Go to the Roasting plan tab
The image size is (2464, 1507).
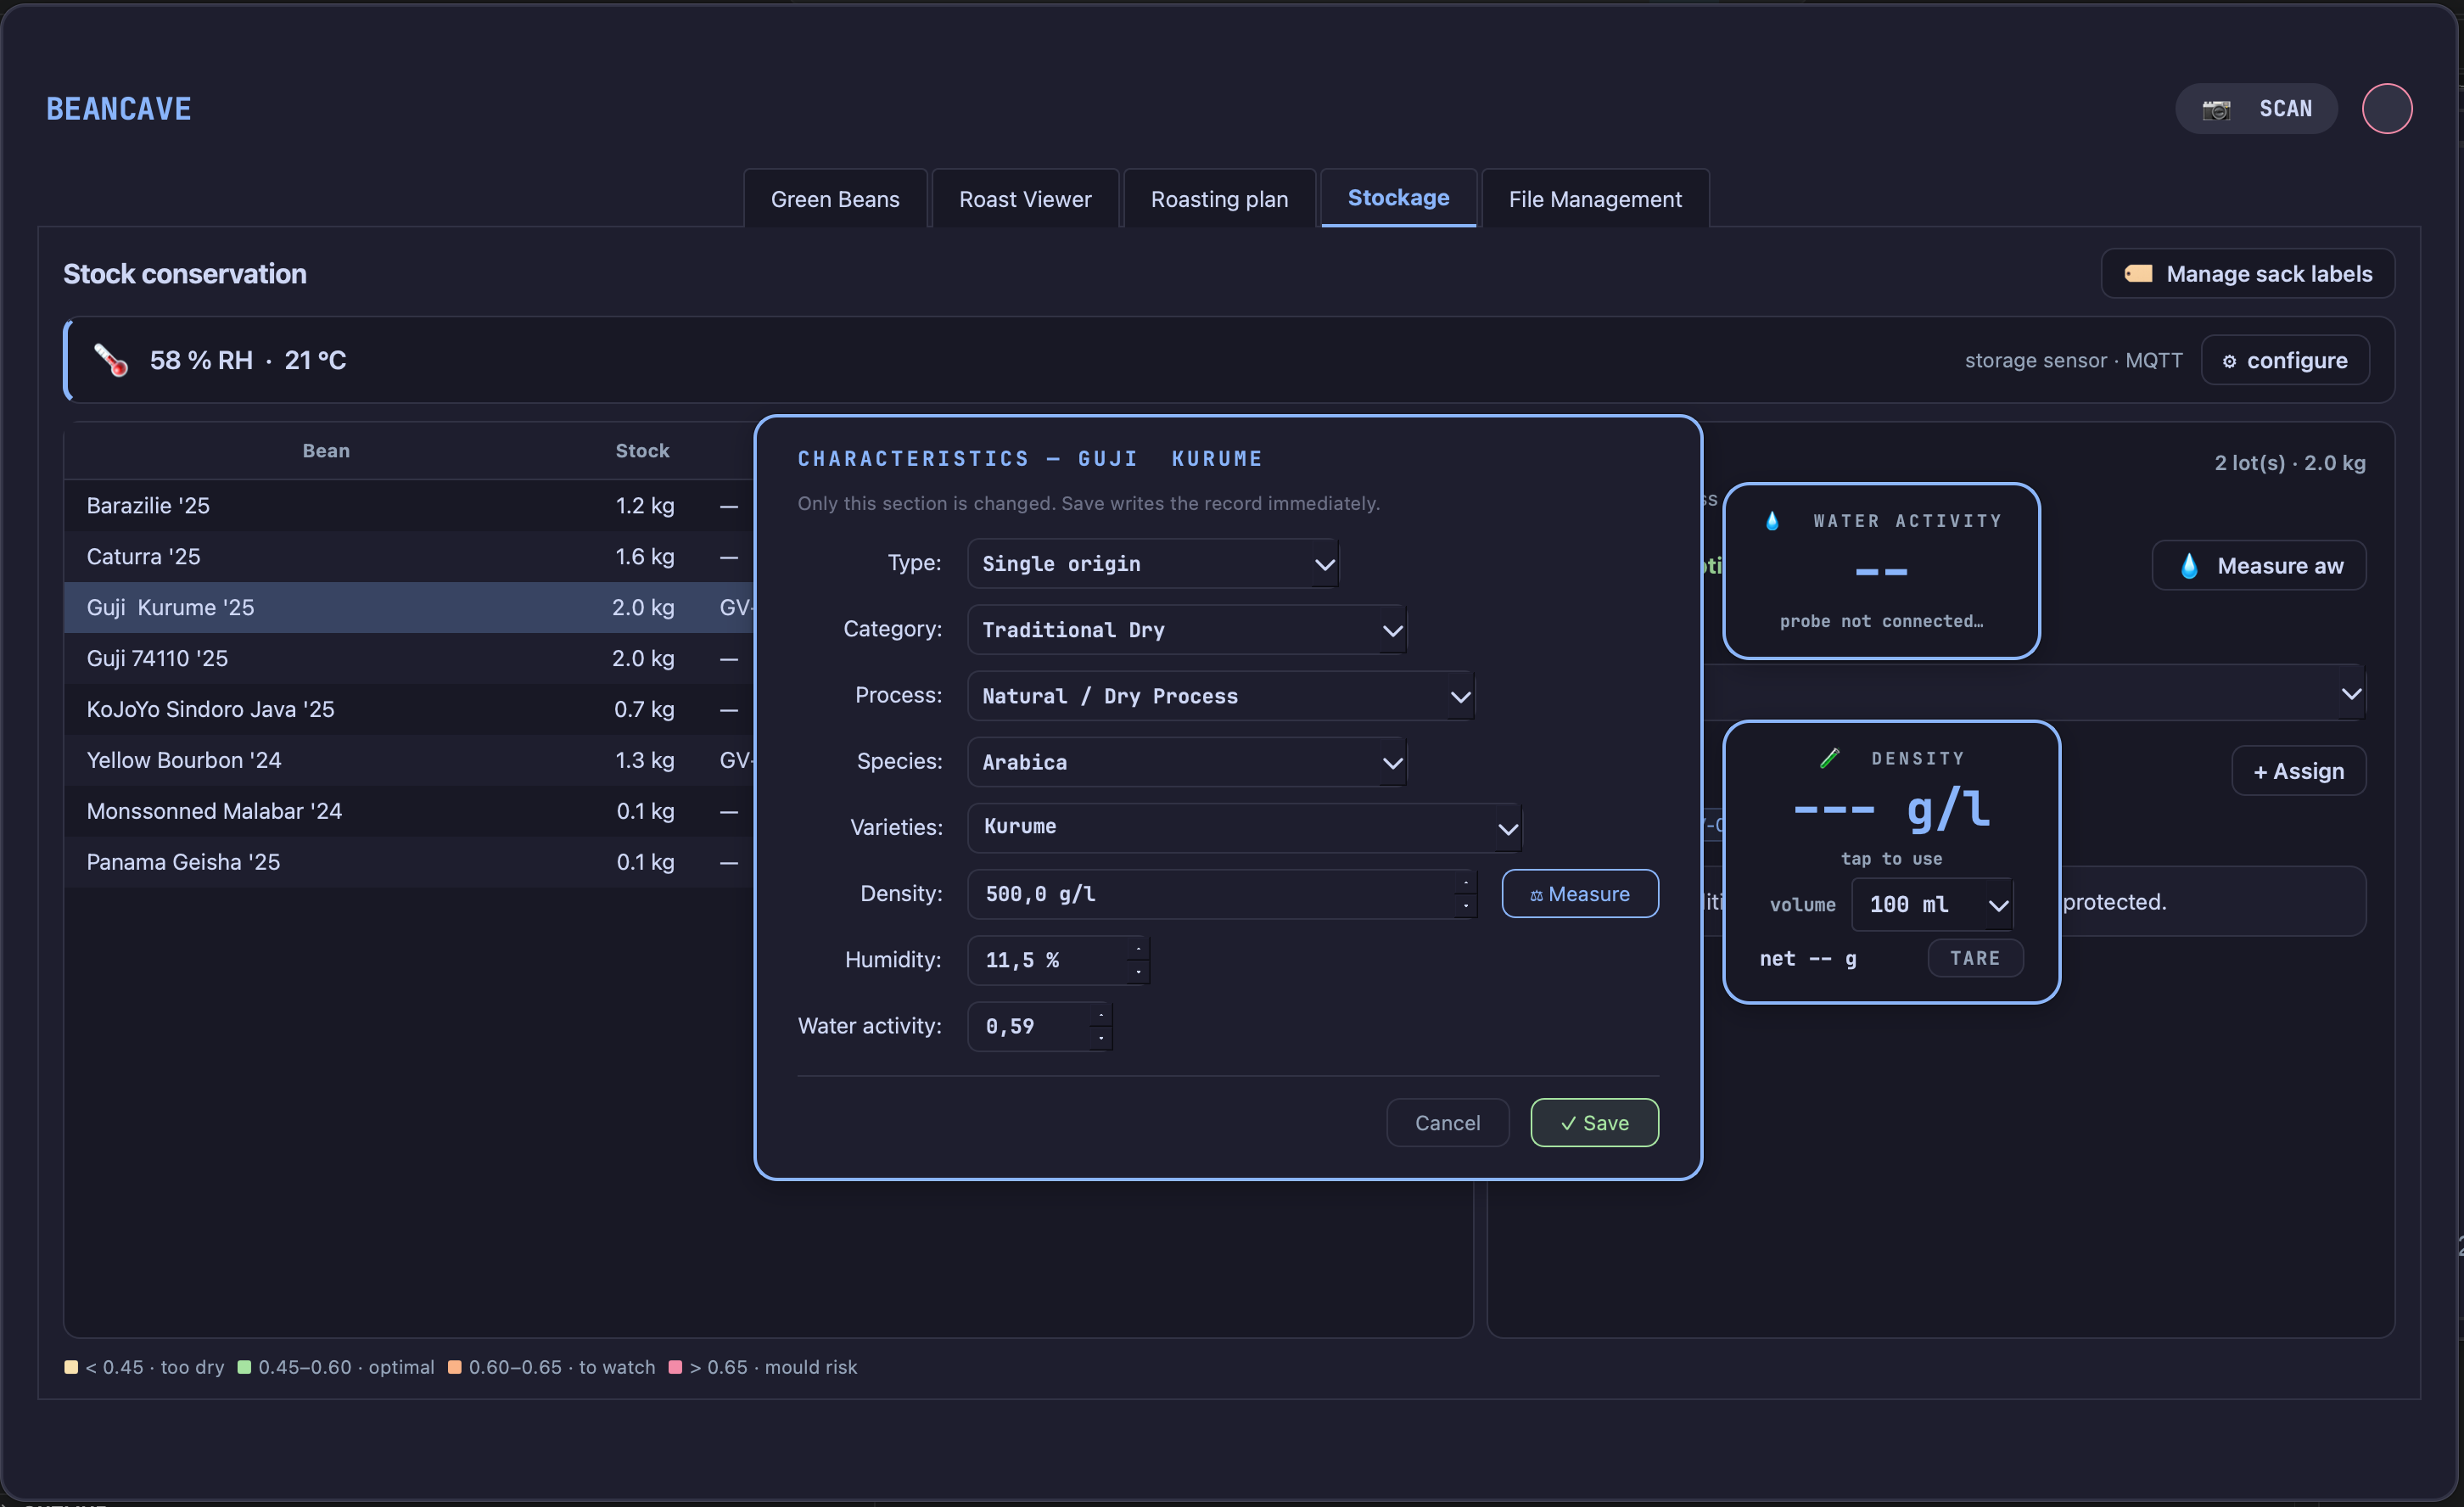1219,199
